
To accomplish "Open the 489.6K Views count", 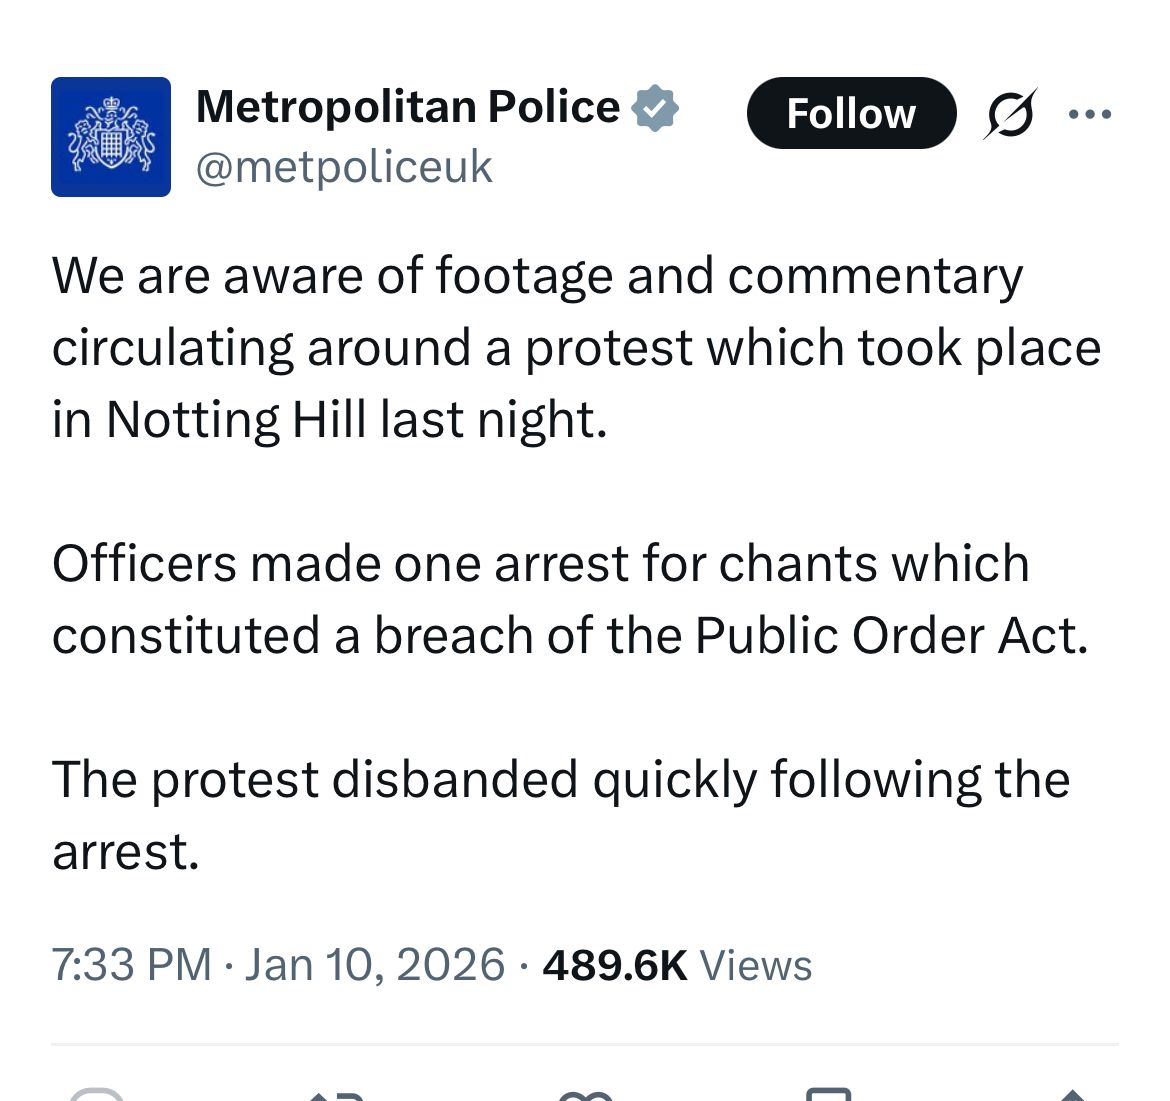I will click(677, 965).
